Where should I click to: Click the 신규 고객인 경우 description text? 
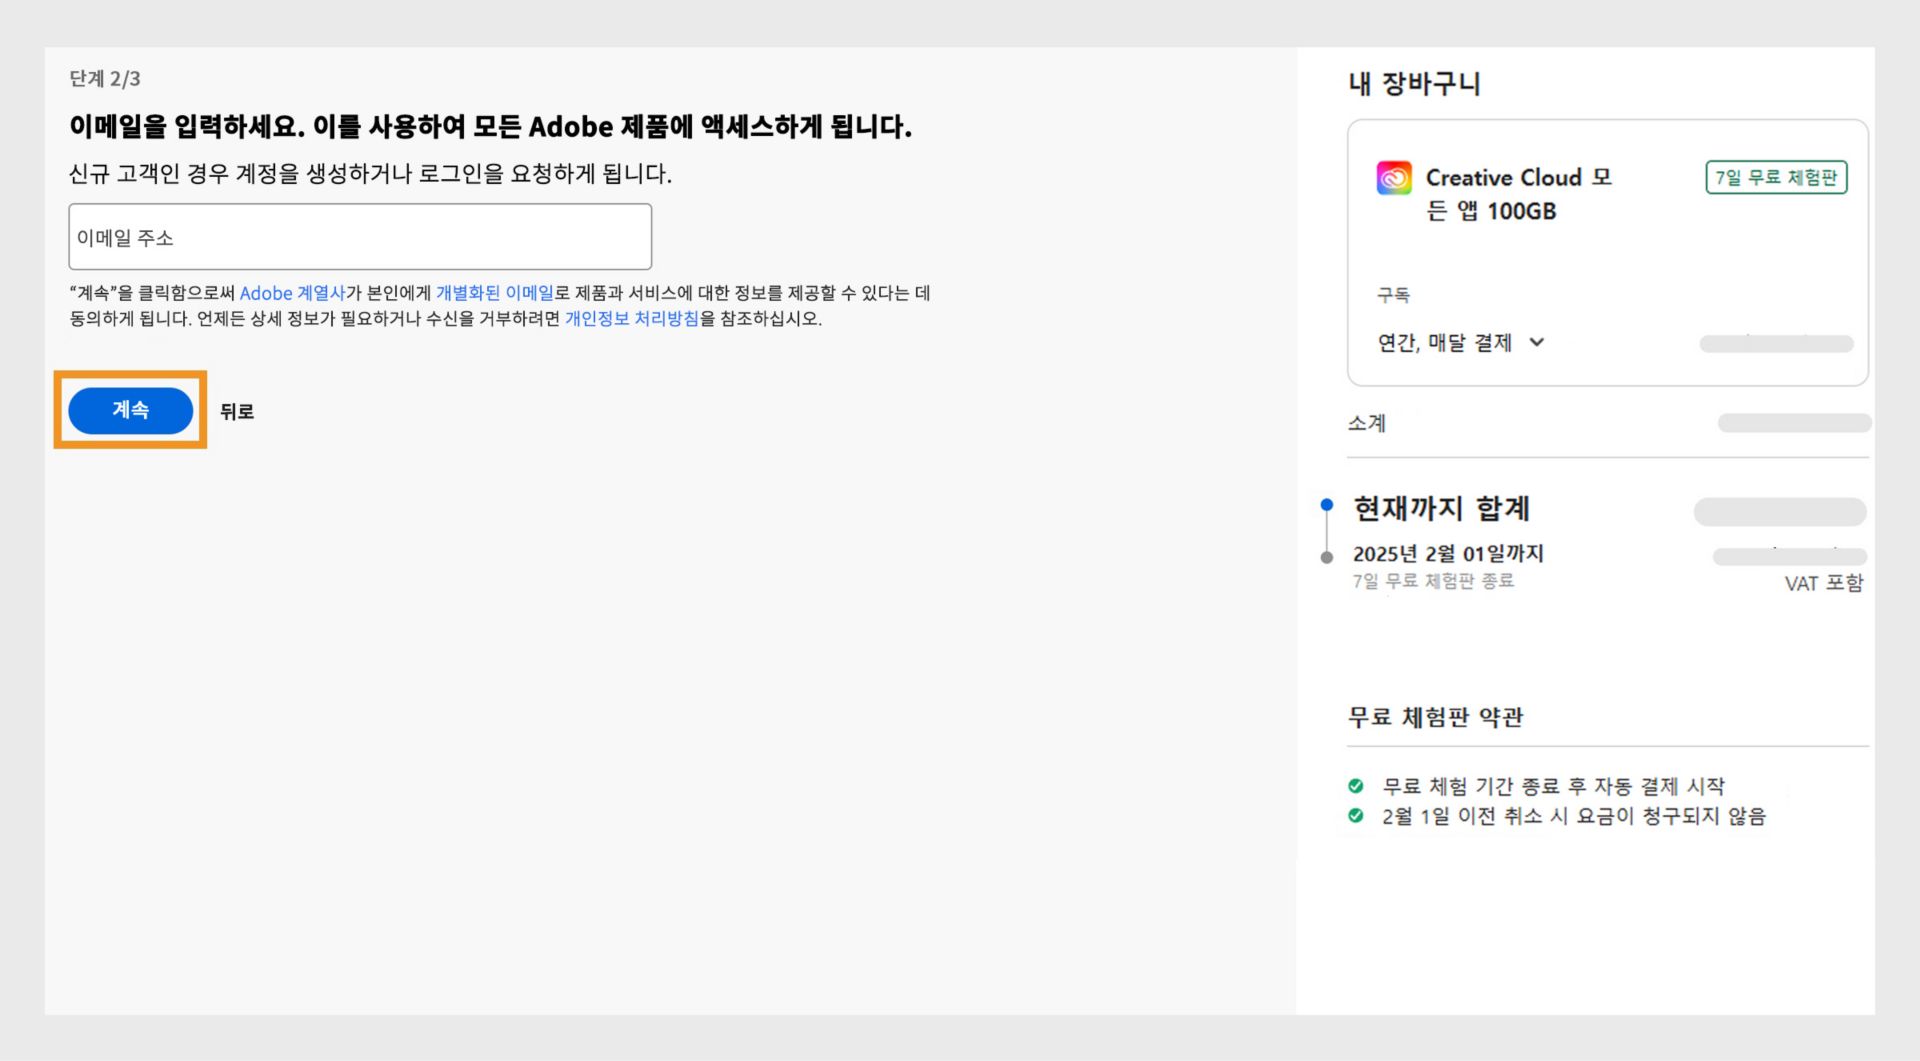coord(370,174)
